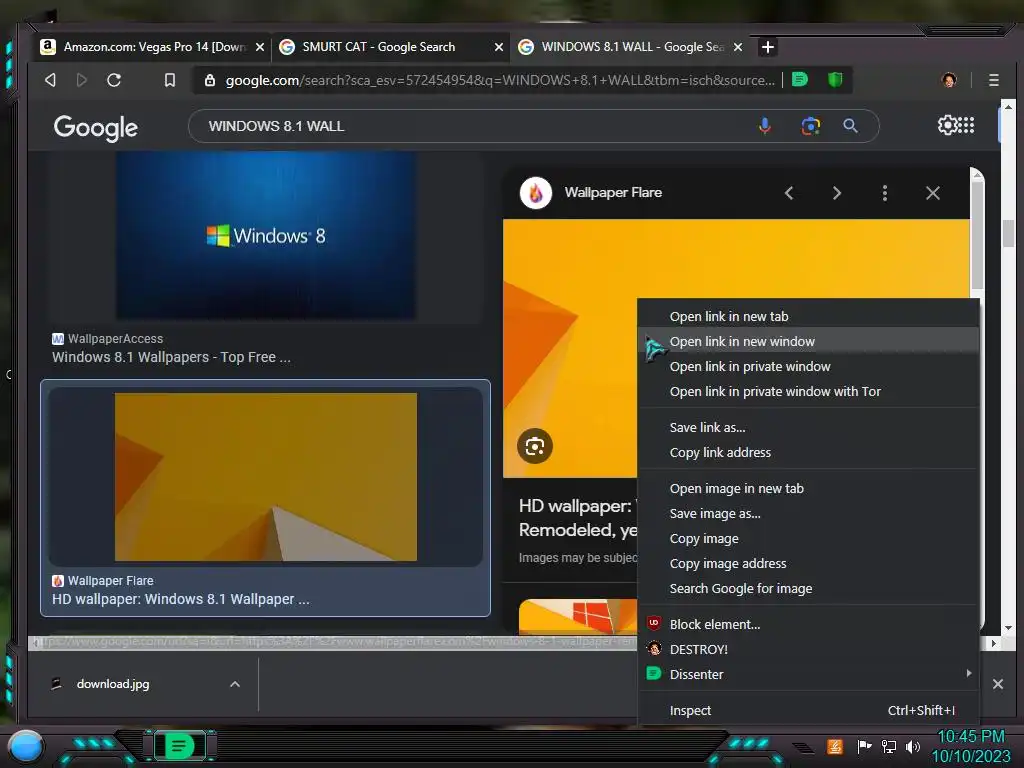Bookmark this page using the bookmark icon
Screen dimensions: 1024x768
170,80
